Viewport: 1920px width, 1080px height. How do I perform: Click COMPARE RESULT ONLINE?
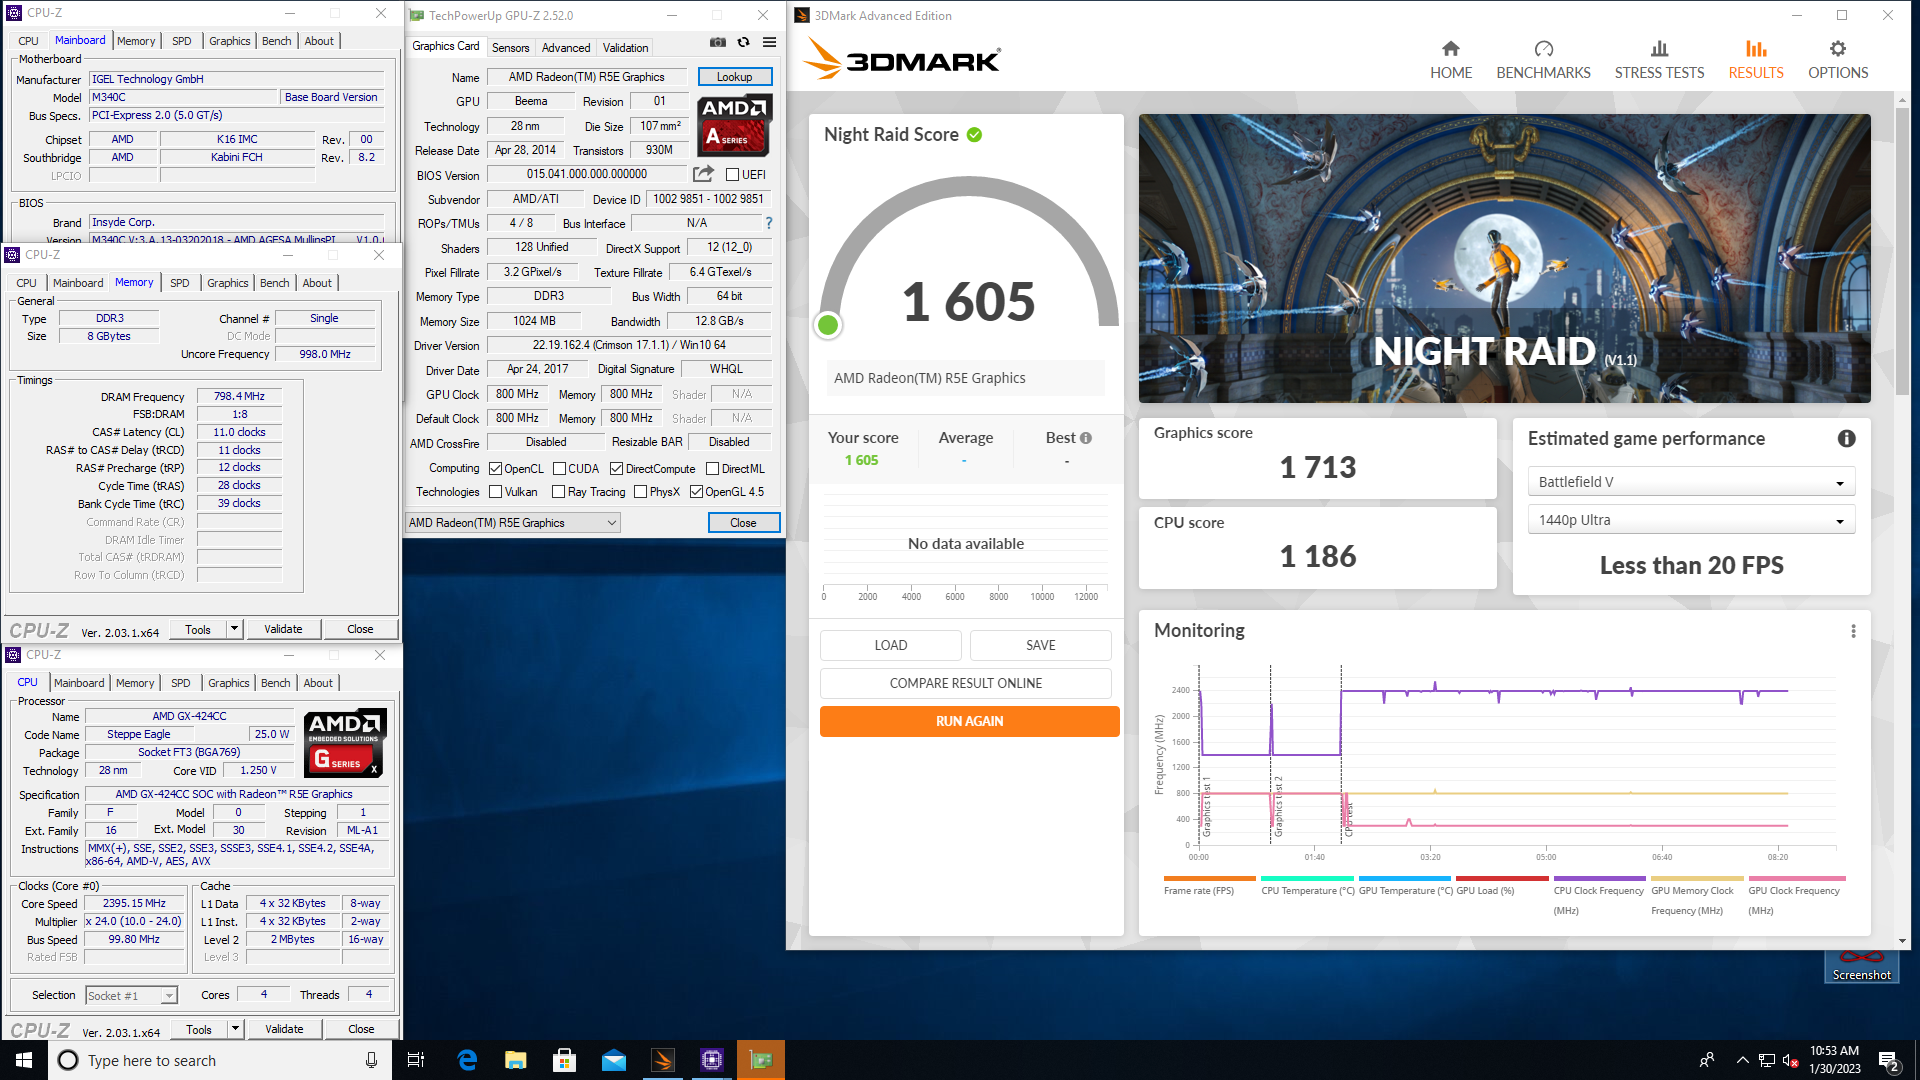tap(965, 683)
